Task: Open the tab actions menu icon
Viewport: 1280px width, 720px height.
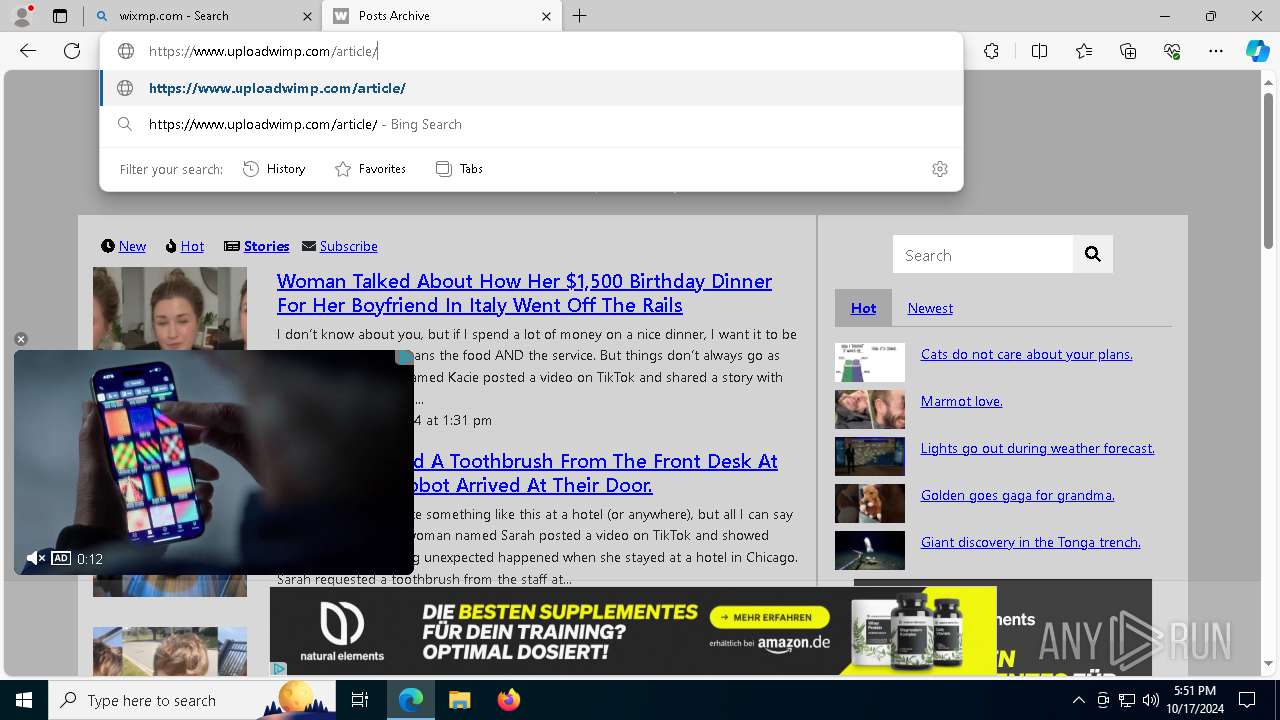Action: pyautogui.click(x=60, y=16)
